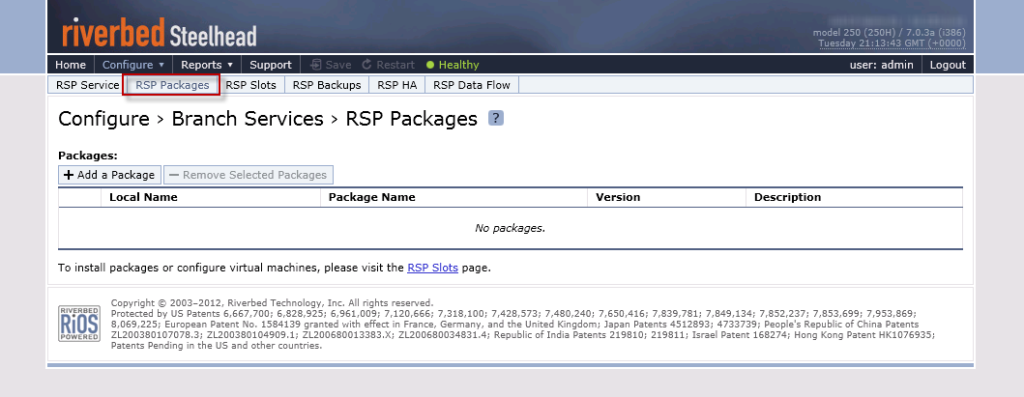The image size is (1024, 397).
Task: Open the RSP Backups tab
Action: [x=327, y=85]
